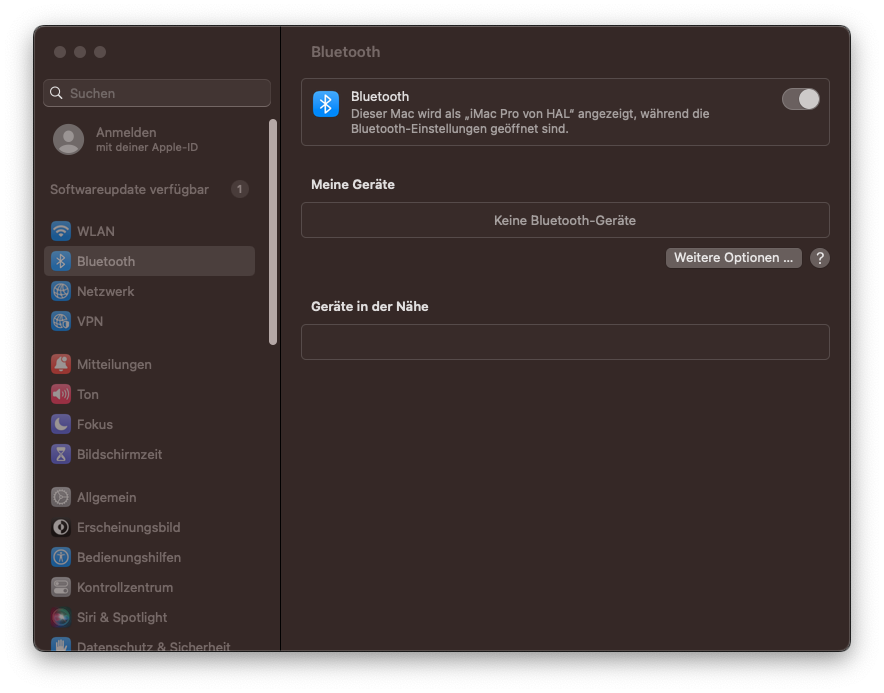Open Softwareupdate verfügbar notice

point(149,189)
